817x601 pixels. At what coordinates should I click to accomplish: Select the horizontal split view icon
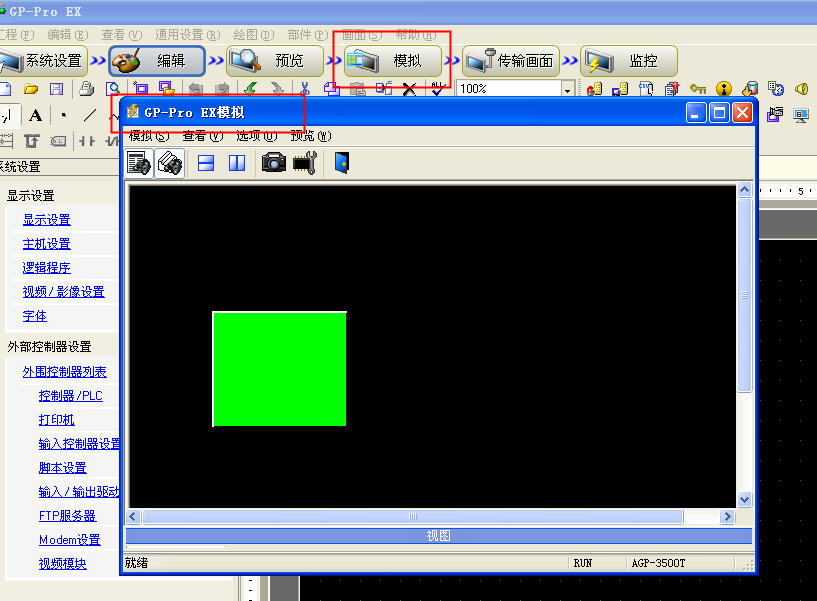pyautogui.click(x=206, y=163)
